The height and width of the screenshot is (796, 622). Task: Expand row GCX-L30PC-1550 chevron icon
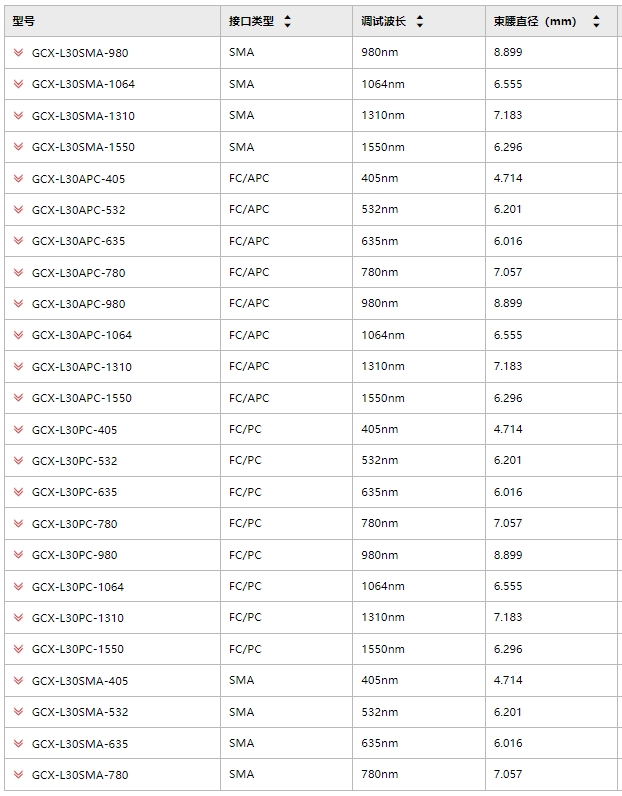pos(18,649)
